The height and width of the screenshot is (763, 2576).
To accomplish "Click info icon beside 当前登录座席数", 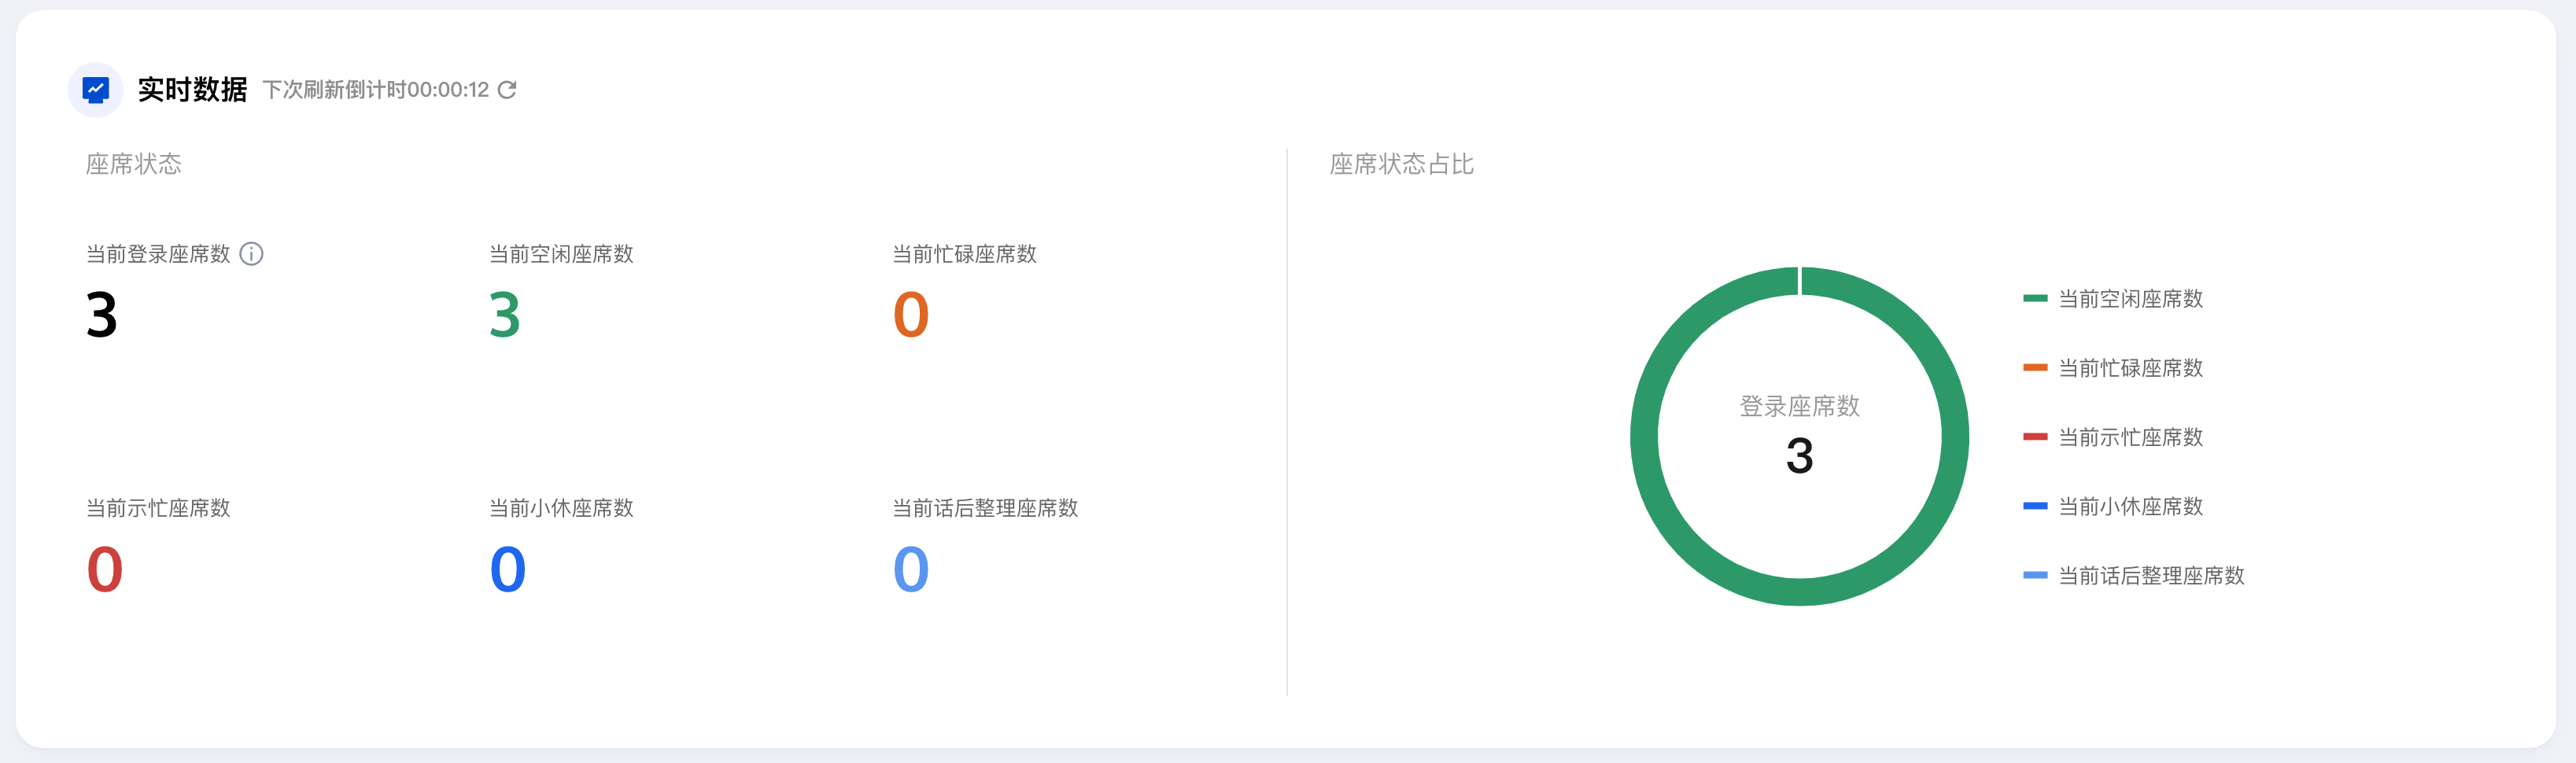I will (x=252, y=254).
